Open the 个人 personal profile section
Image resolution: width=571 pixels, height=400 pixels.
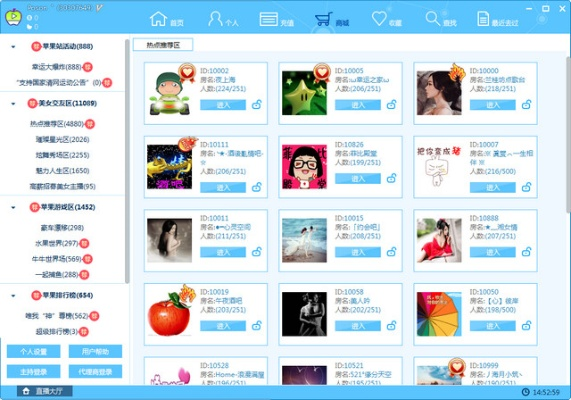pyautogui.click(x=223, y=20)
